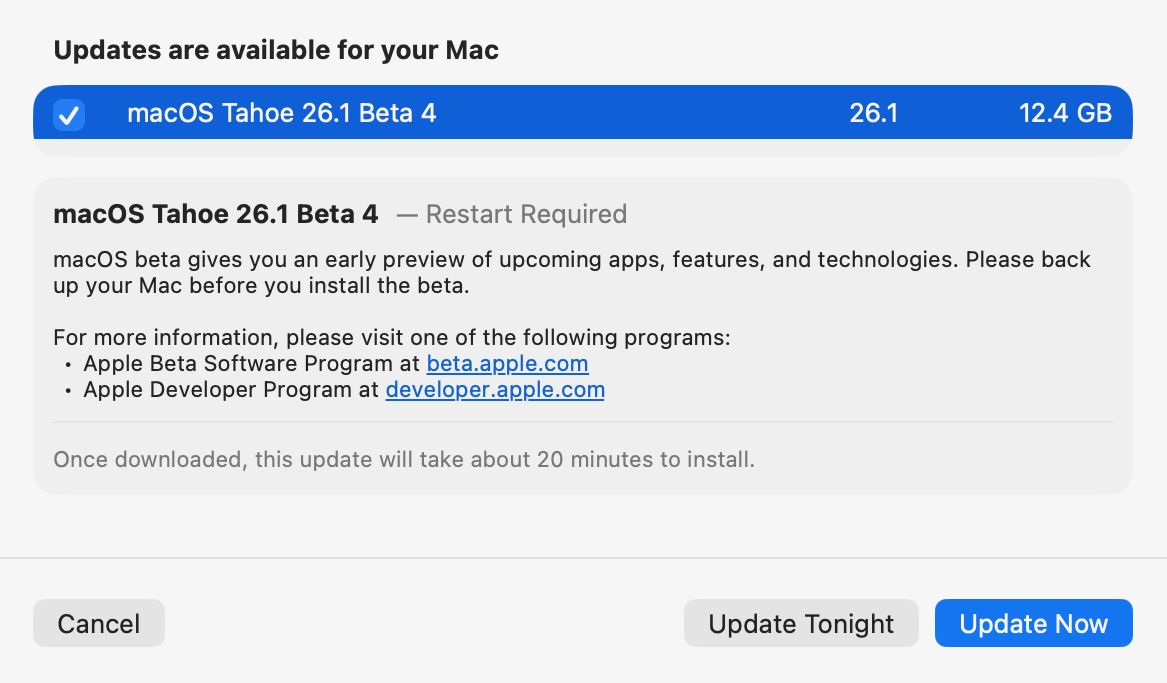Click the highlighted blue update banner
The image size is (1167, 683).
583,113
